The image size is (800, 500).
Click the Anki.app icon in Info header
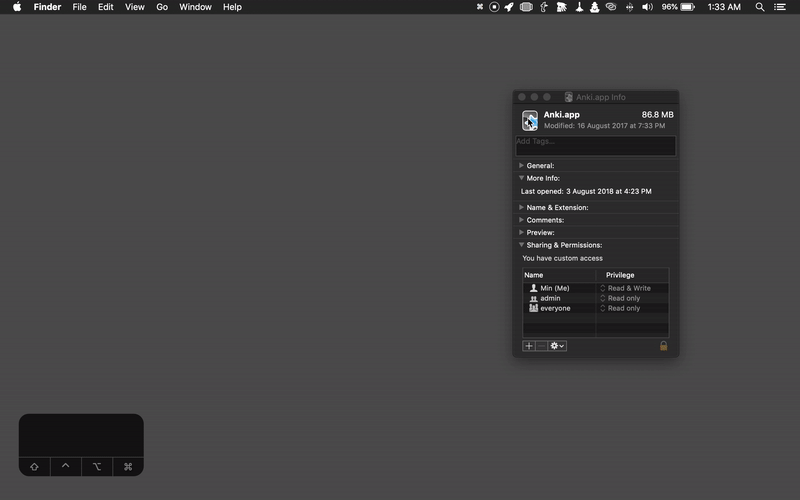pos(530,121)
